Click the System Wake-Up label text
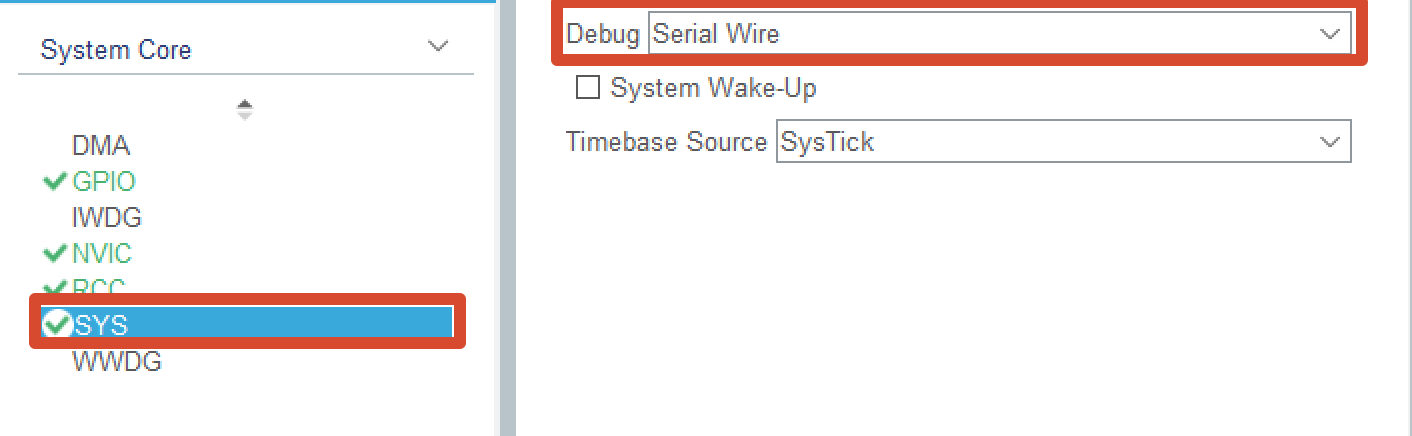 (x=713, y=88)
